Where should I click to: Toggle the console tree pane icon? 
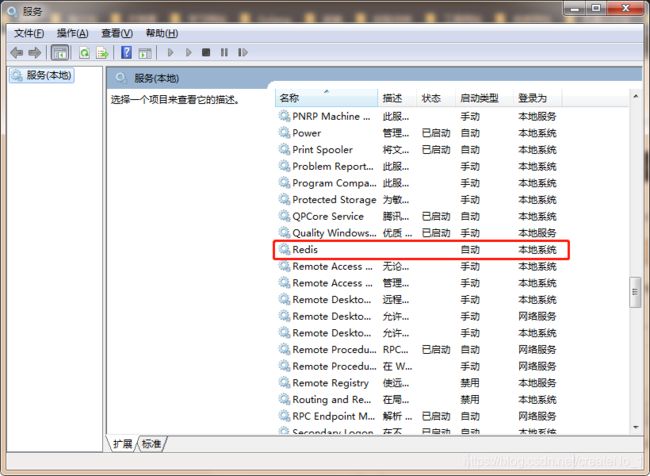click(60, 53)
